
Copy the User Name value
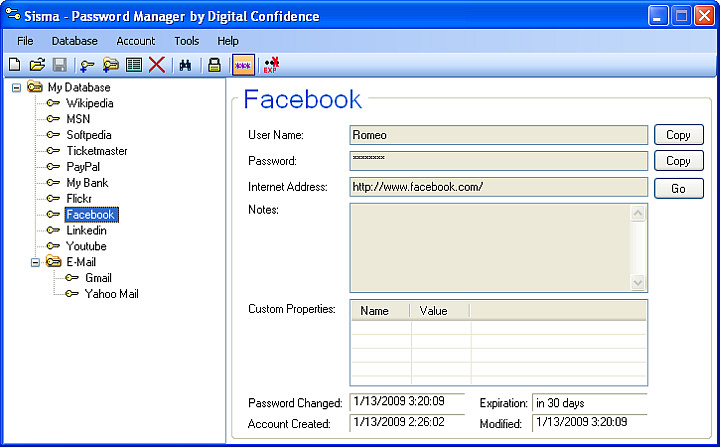click(679, 135)
